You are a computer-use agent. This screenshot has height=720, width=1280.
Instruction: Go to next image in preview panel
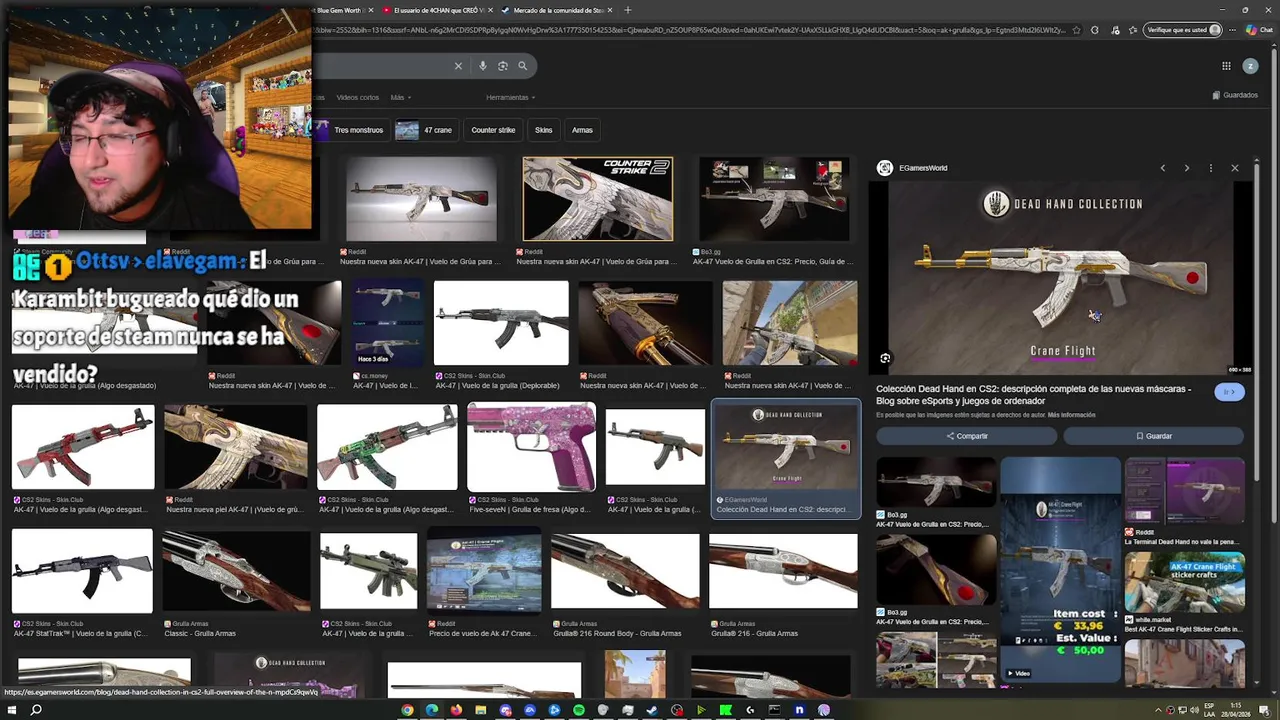tap(1186, 168)
